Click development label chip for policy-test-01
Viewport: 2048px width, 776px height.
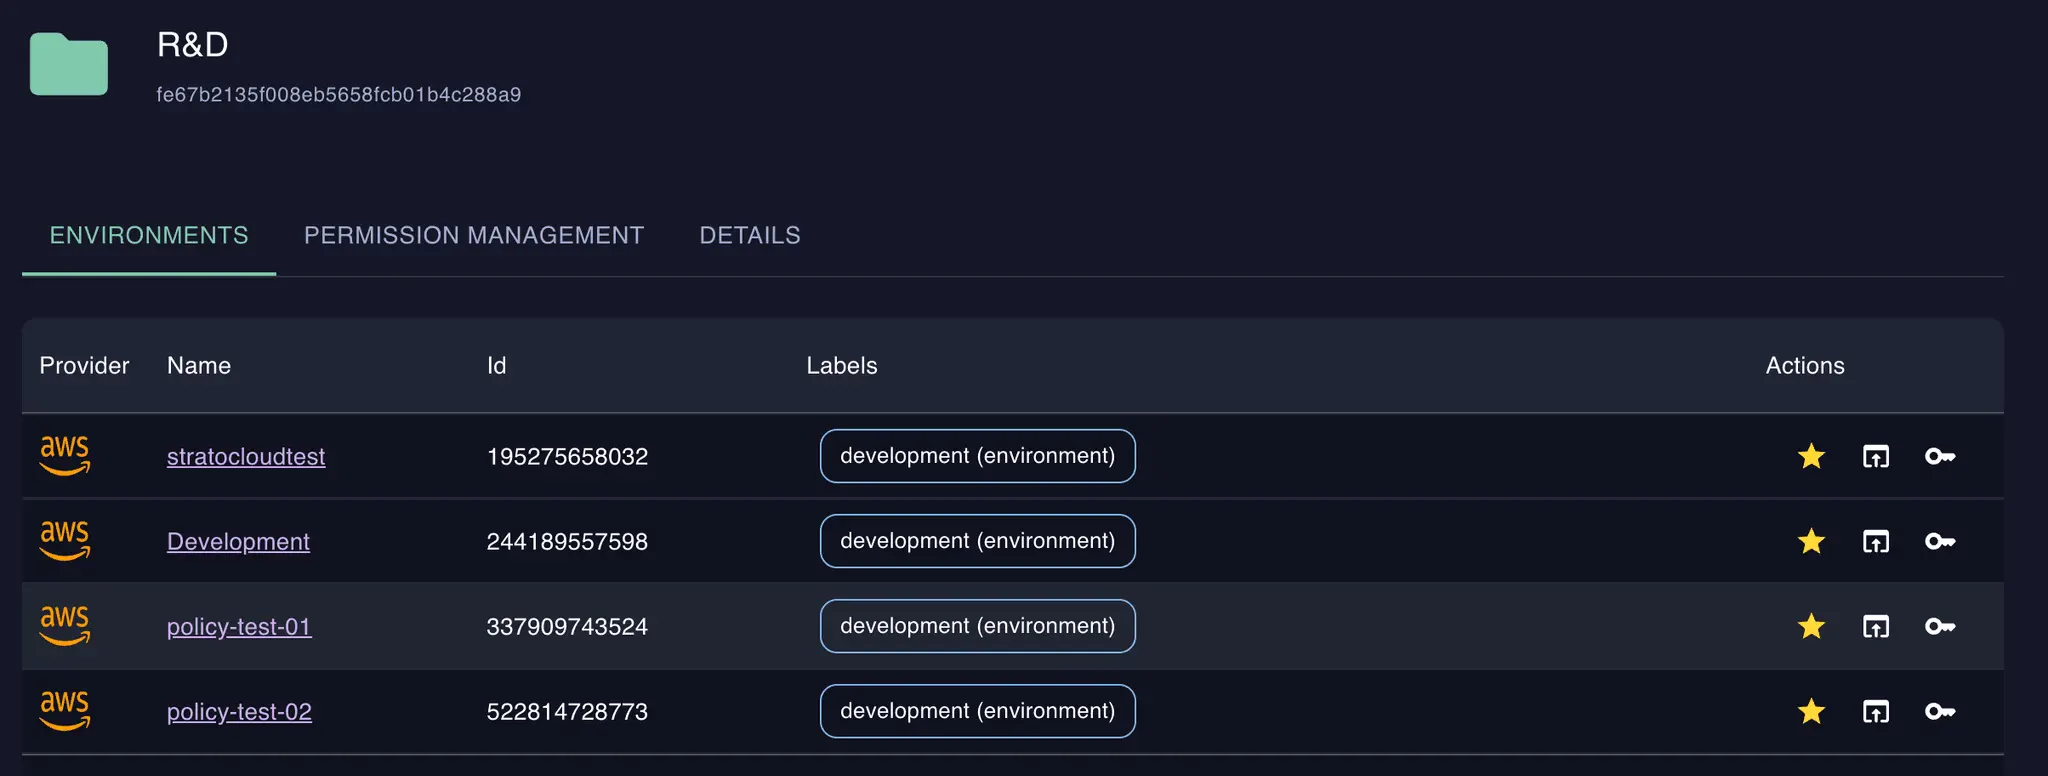pyautogui.click(x=978, y=626)
